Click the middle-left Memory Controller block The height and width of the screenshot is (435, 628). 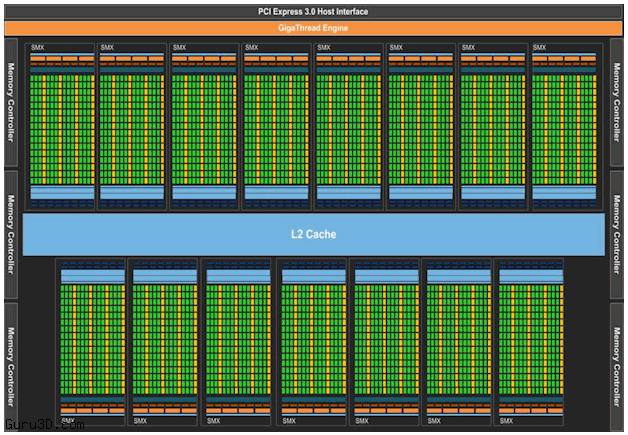11,234
